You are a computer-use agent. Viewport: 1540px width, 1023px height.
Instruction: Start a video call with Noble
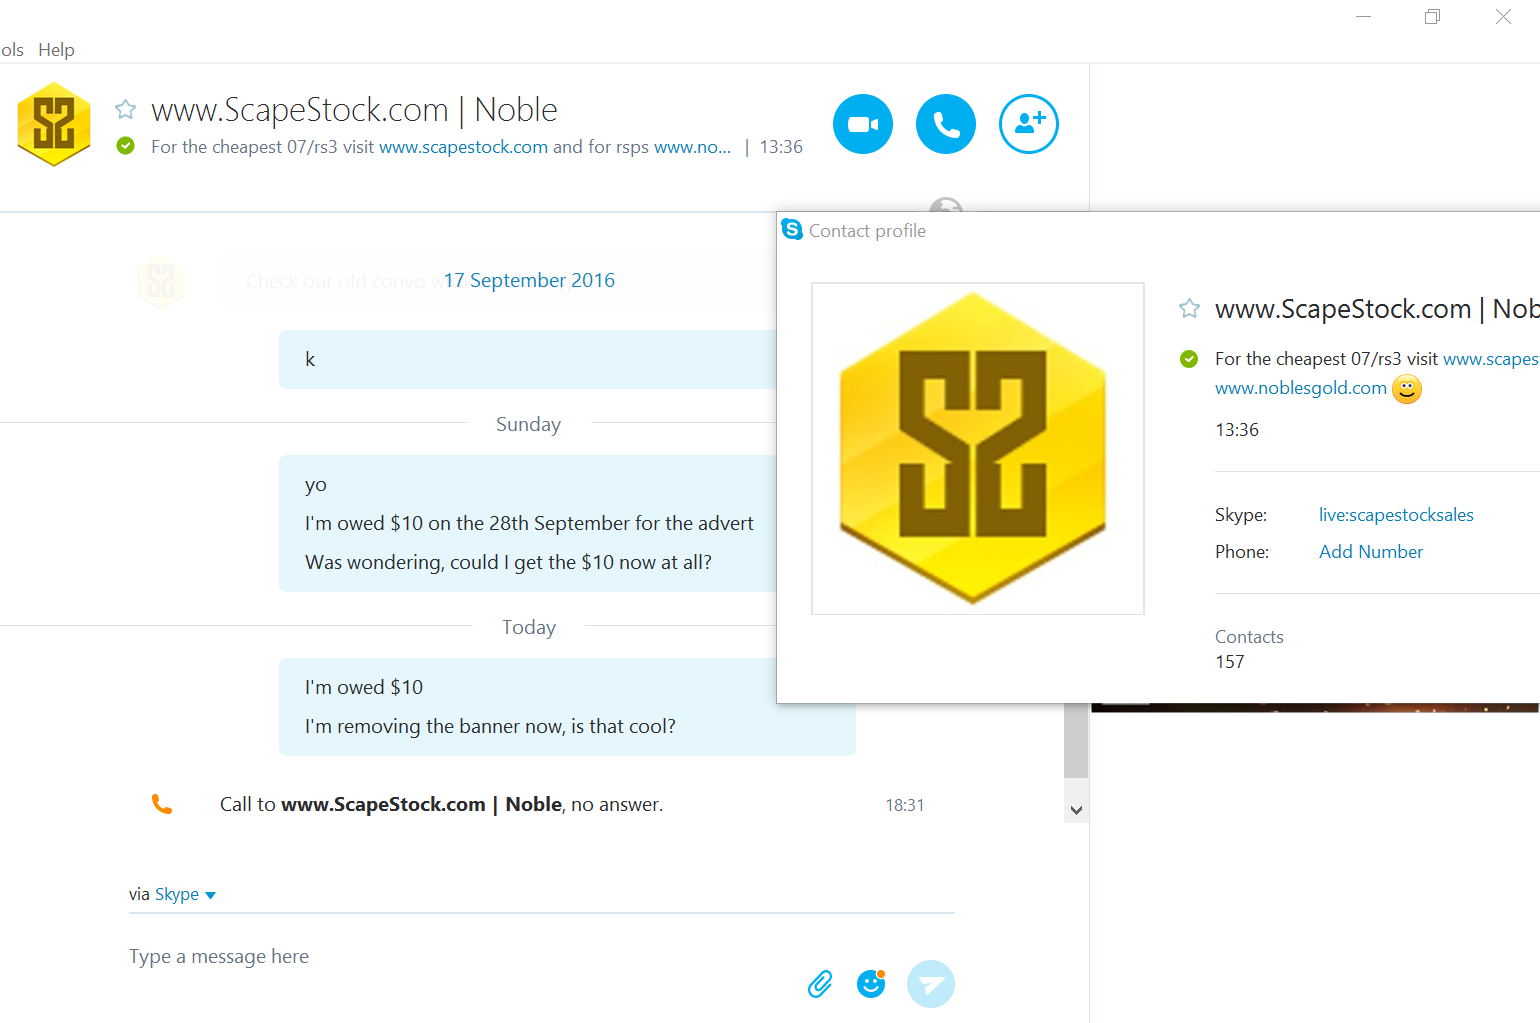[x=863, y=124]
